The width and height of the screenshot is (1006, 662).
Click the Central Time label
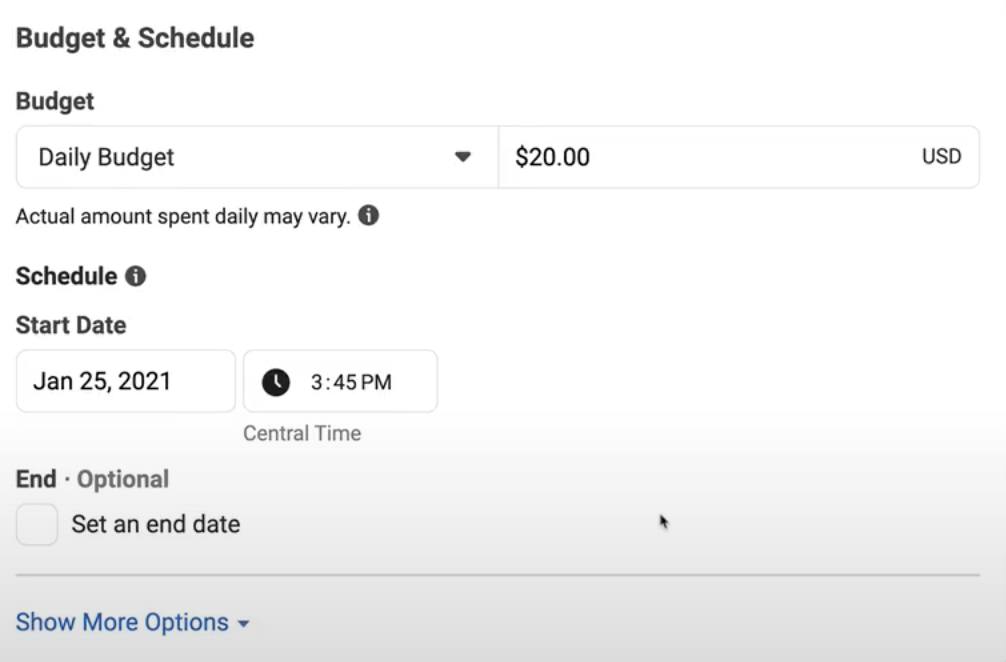coord(302,433)
